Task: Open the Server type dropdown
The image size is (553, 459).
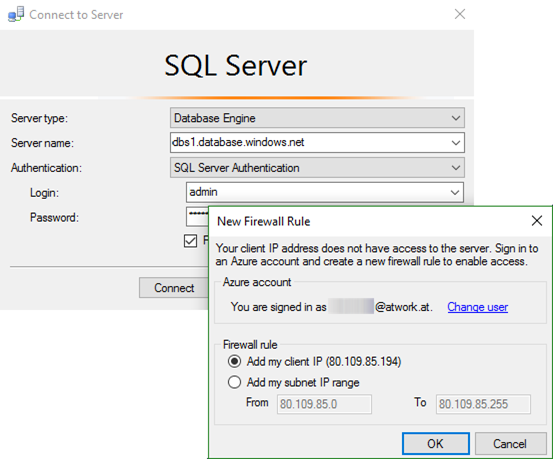Action: click(x=317, y=118)
